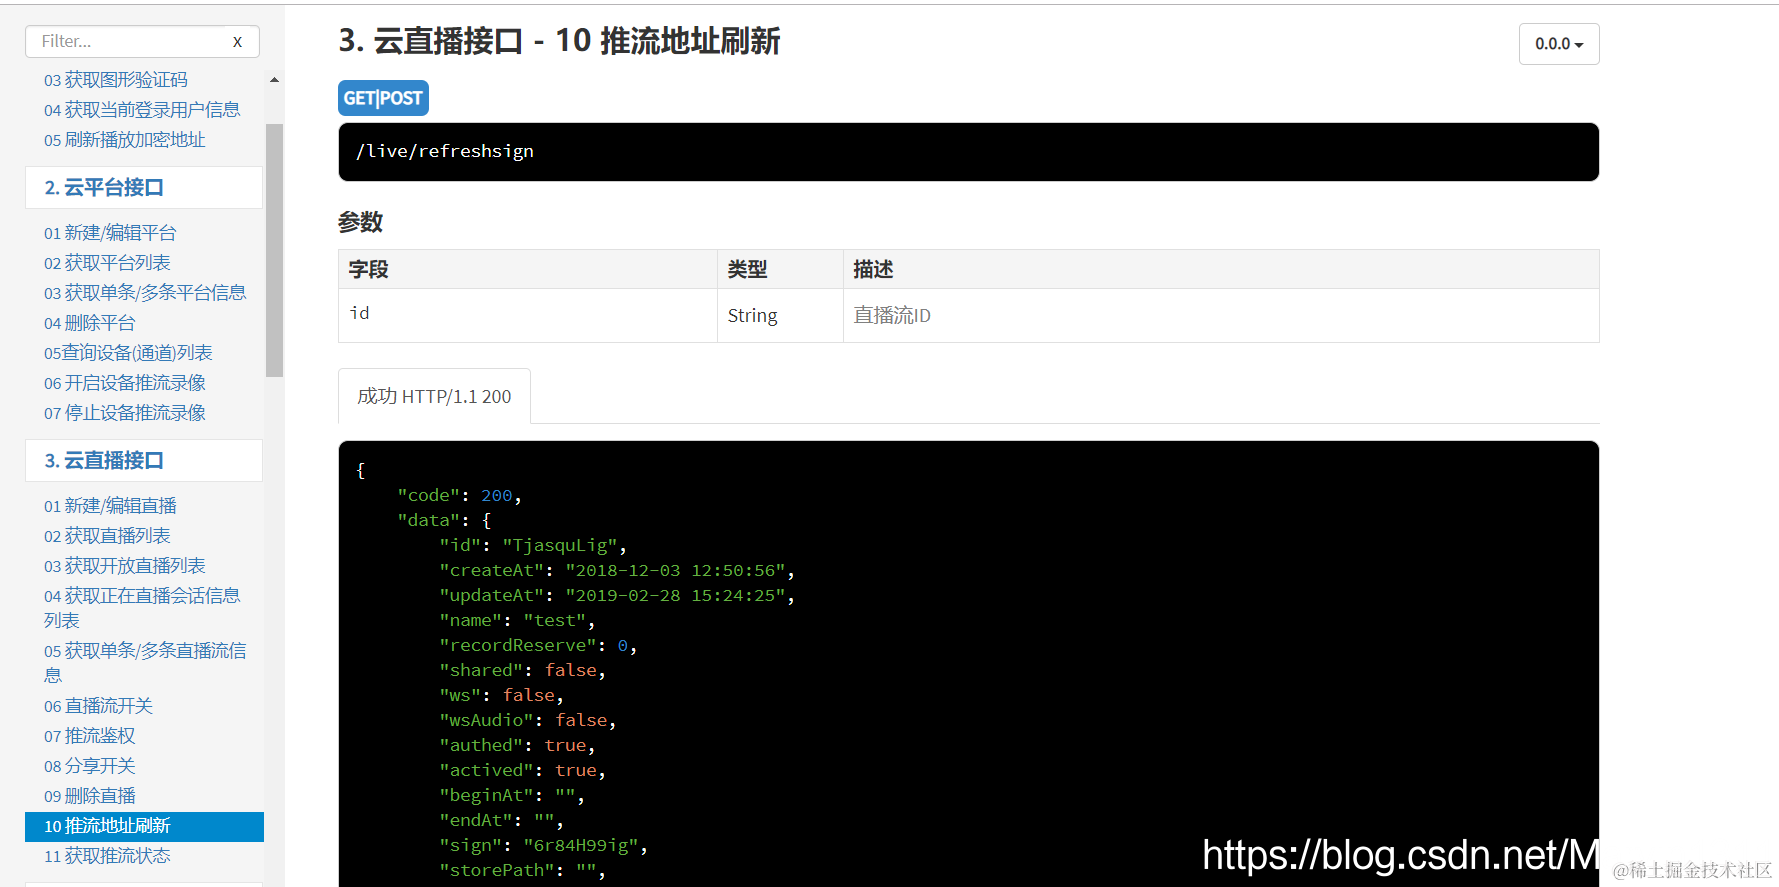1779x887 pixels.
Task: Open 04 删除平台 link
Action: pos(90,323)
